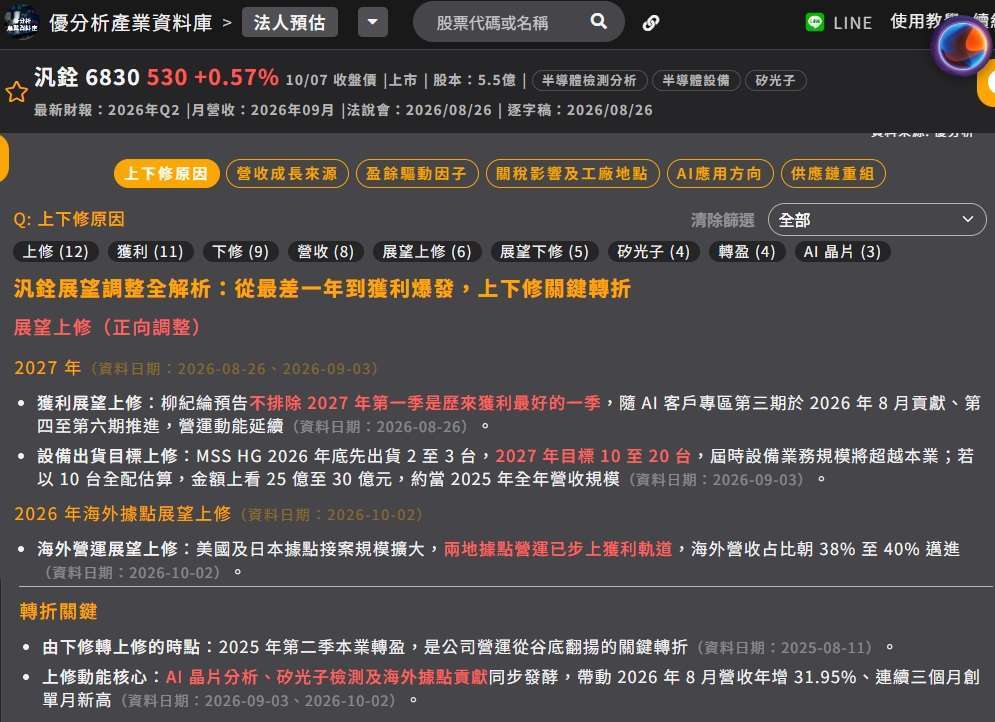
Task: Toggle the 下修 (9) filter tag
Action: click(241, 252)
